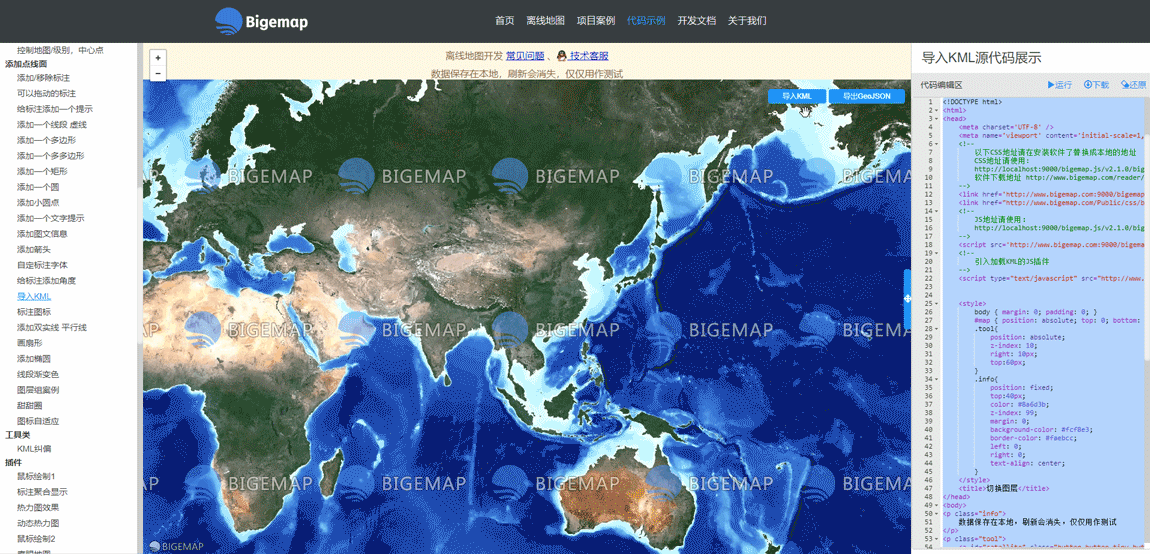The width and height of the screenshot is (1150, 554).
Task: Open sidebar example 动态热力图
Action: coord(38,523)
